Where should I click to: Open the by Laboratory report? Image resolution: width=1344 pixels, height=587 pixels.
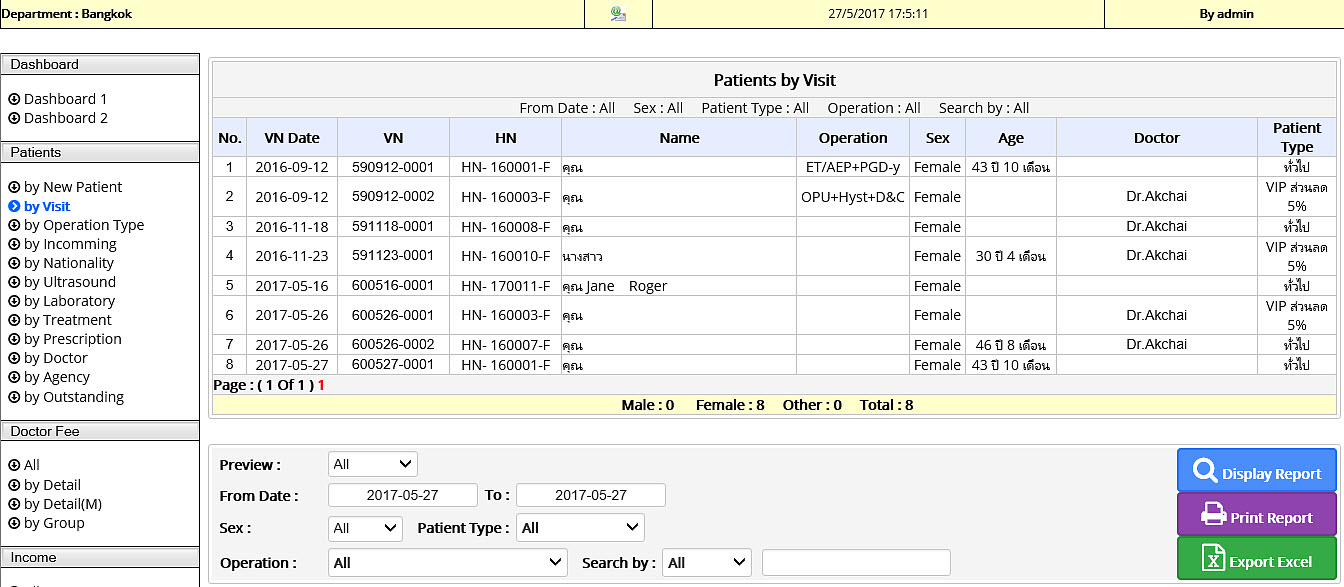[69, 301]
